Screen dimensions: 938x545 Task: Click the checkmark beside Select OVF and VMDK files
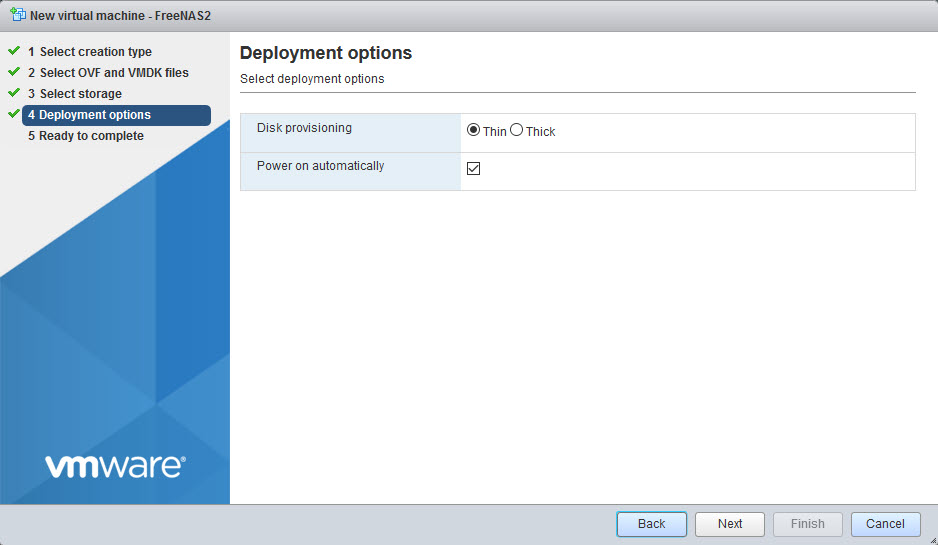[x=14, y=72]
